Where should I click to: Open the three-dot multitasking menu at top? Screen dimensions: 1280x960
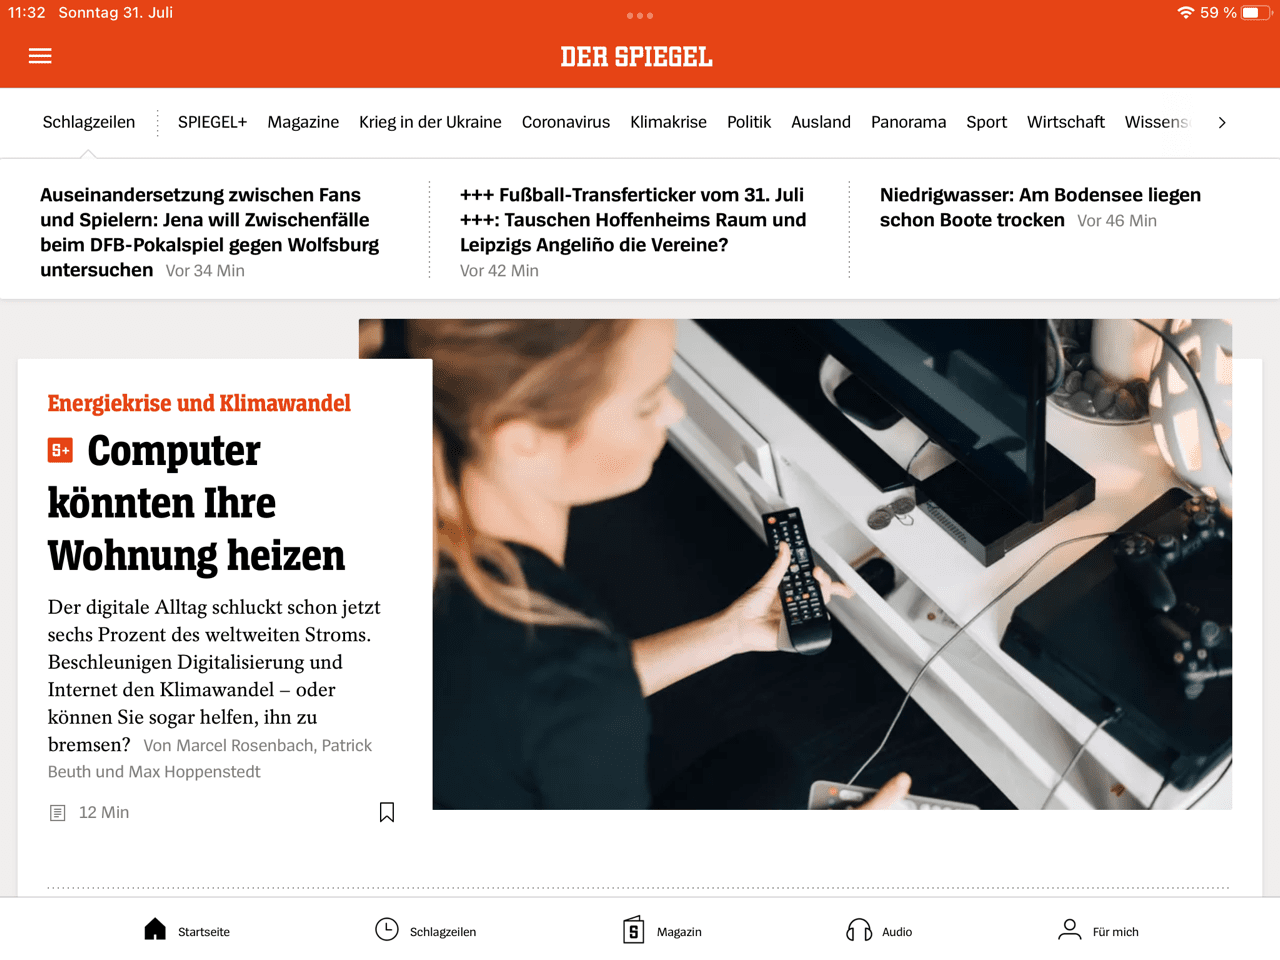(640, 15)
